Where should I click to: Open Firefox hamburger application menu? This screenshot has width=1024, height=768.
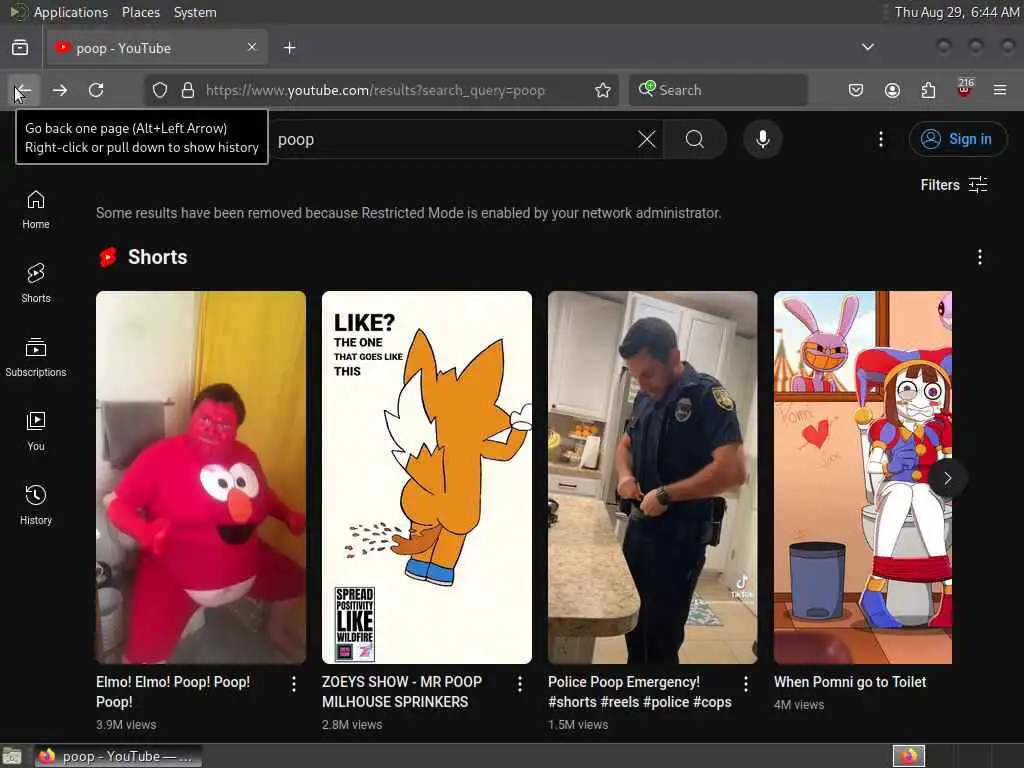(x=1000, y=90)
